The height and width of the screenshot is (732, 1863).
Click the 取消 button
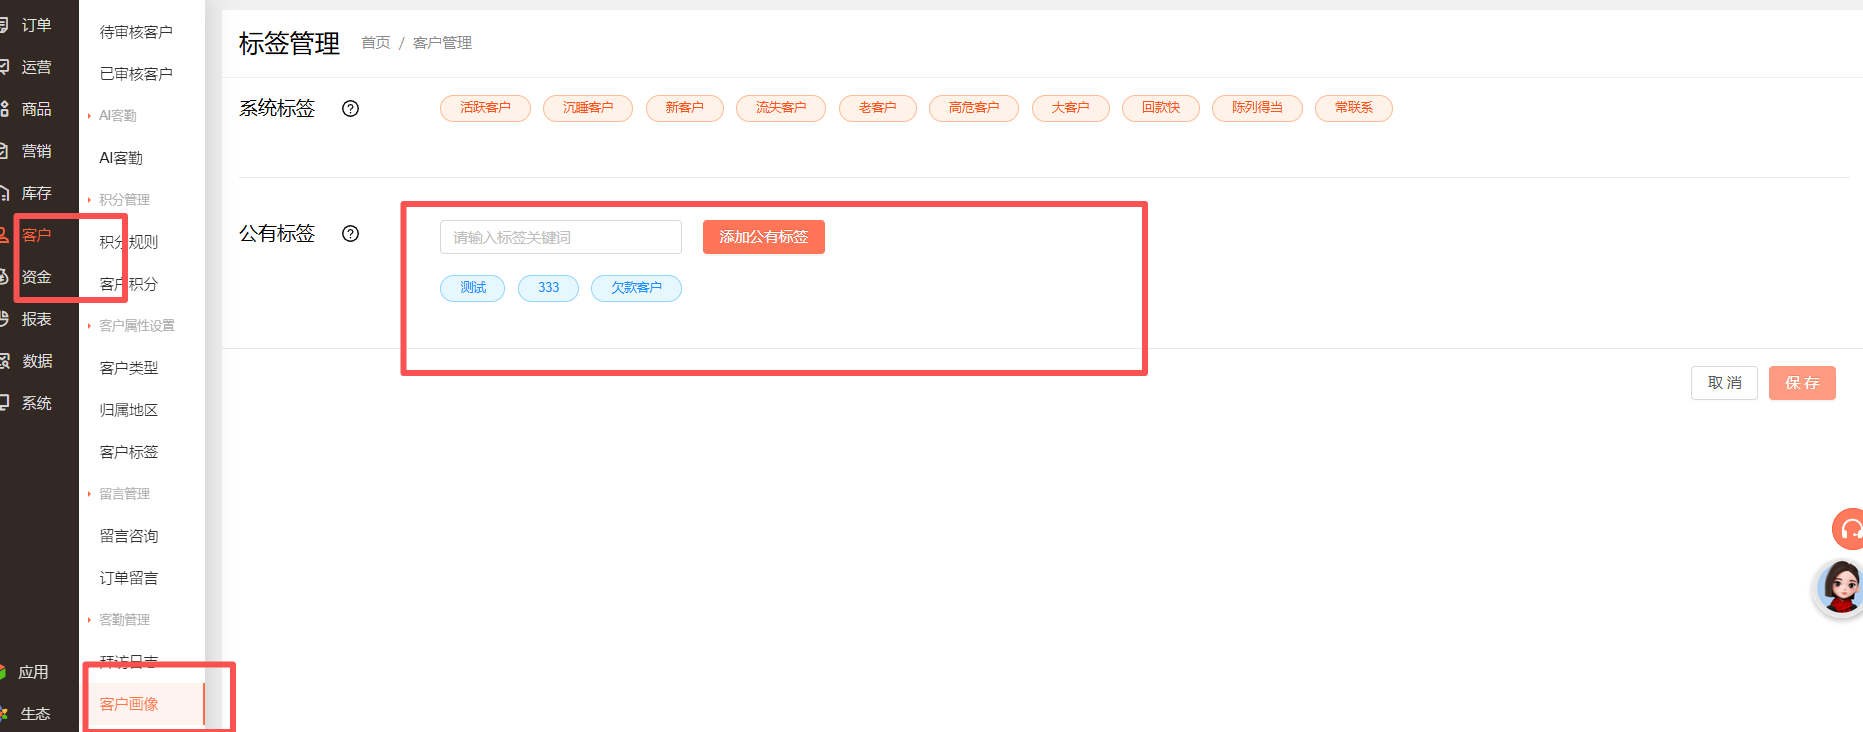[1724, 383]
